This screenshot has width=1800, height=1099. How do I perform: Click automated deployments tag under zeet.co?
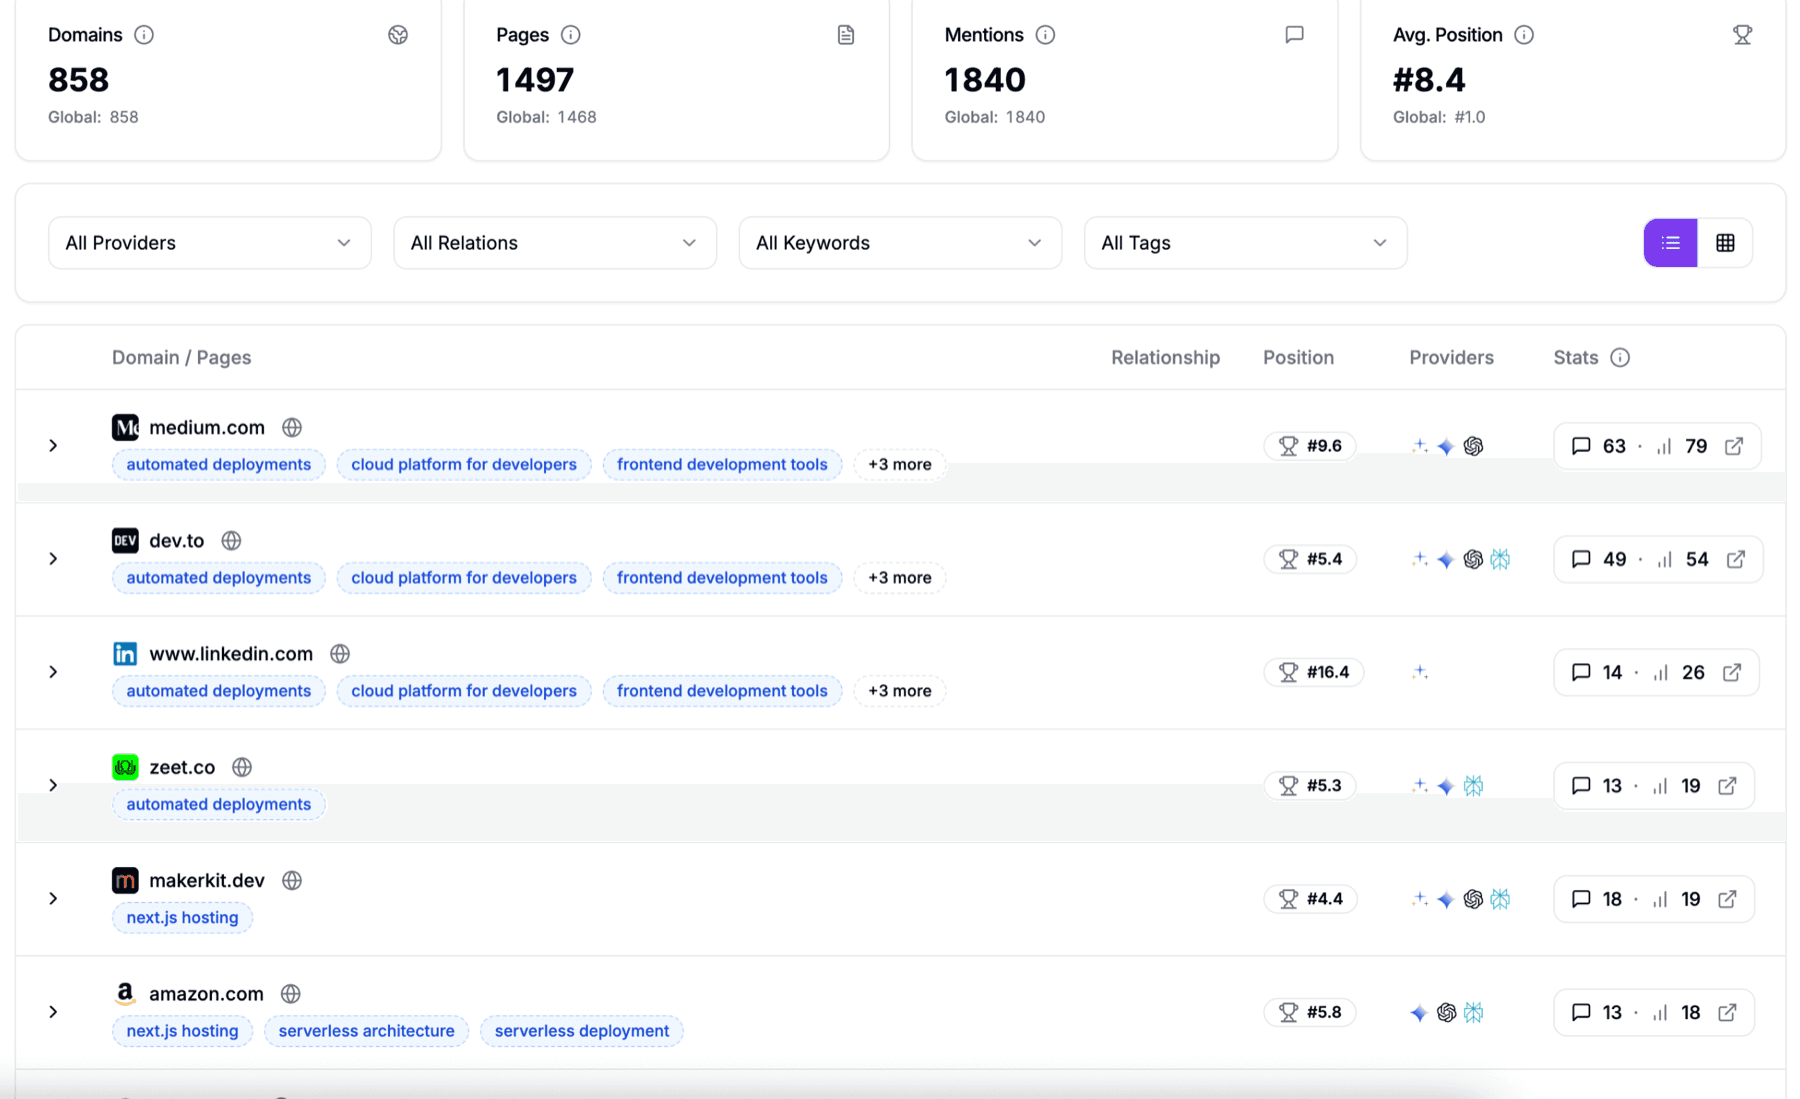(x=218, y=804)
